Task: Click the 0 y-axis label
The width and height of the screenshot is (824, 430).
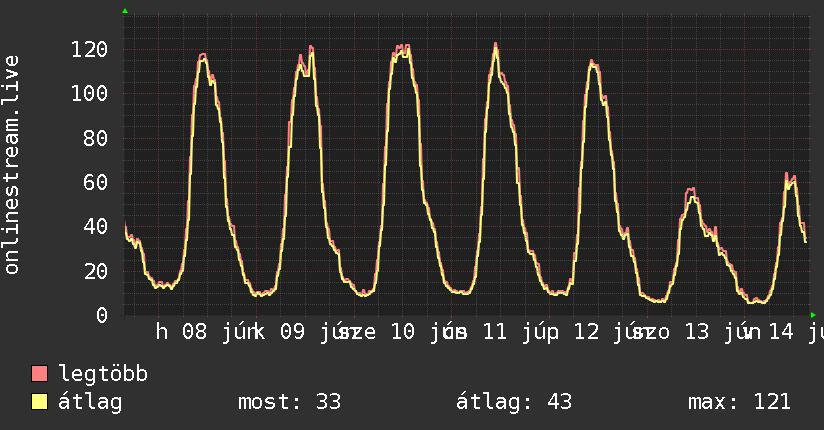Action: click(102, 316)
